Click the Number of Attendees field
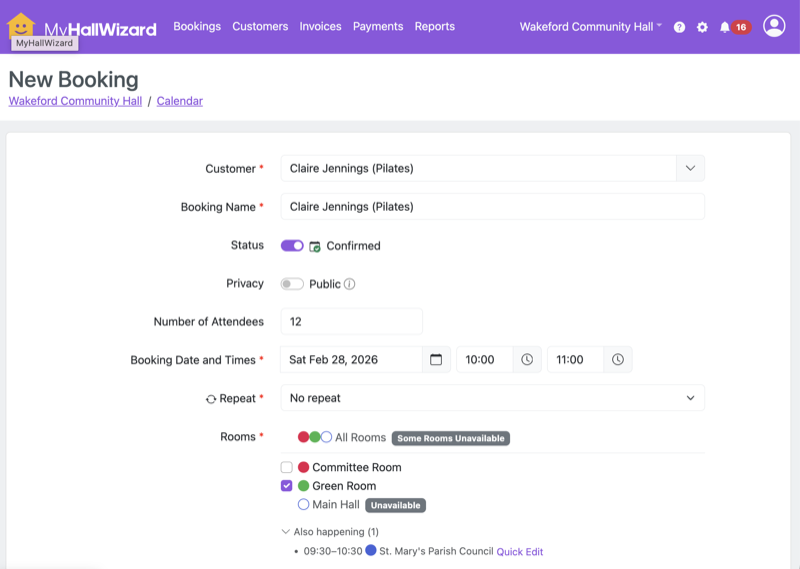The height and width of the screenshot is (569, 800). (352, 321)
